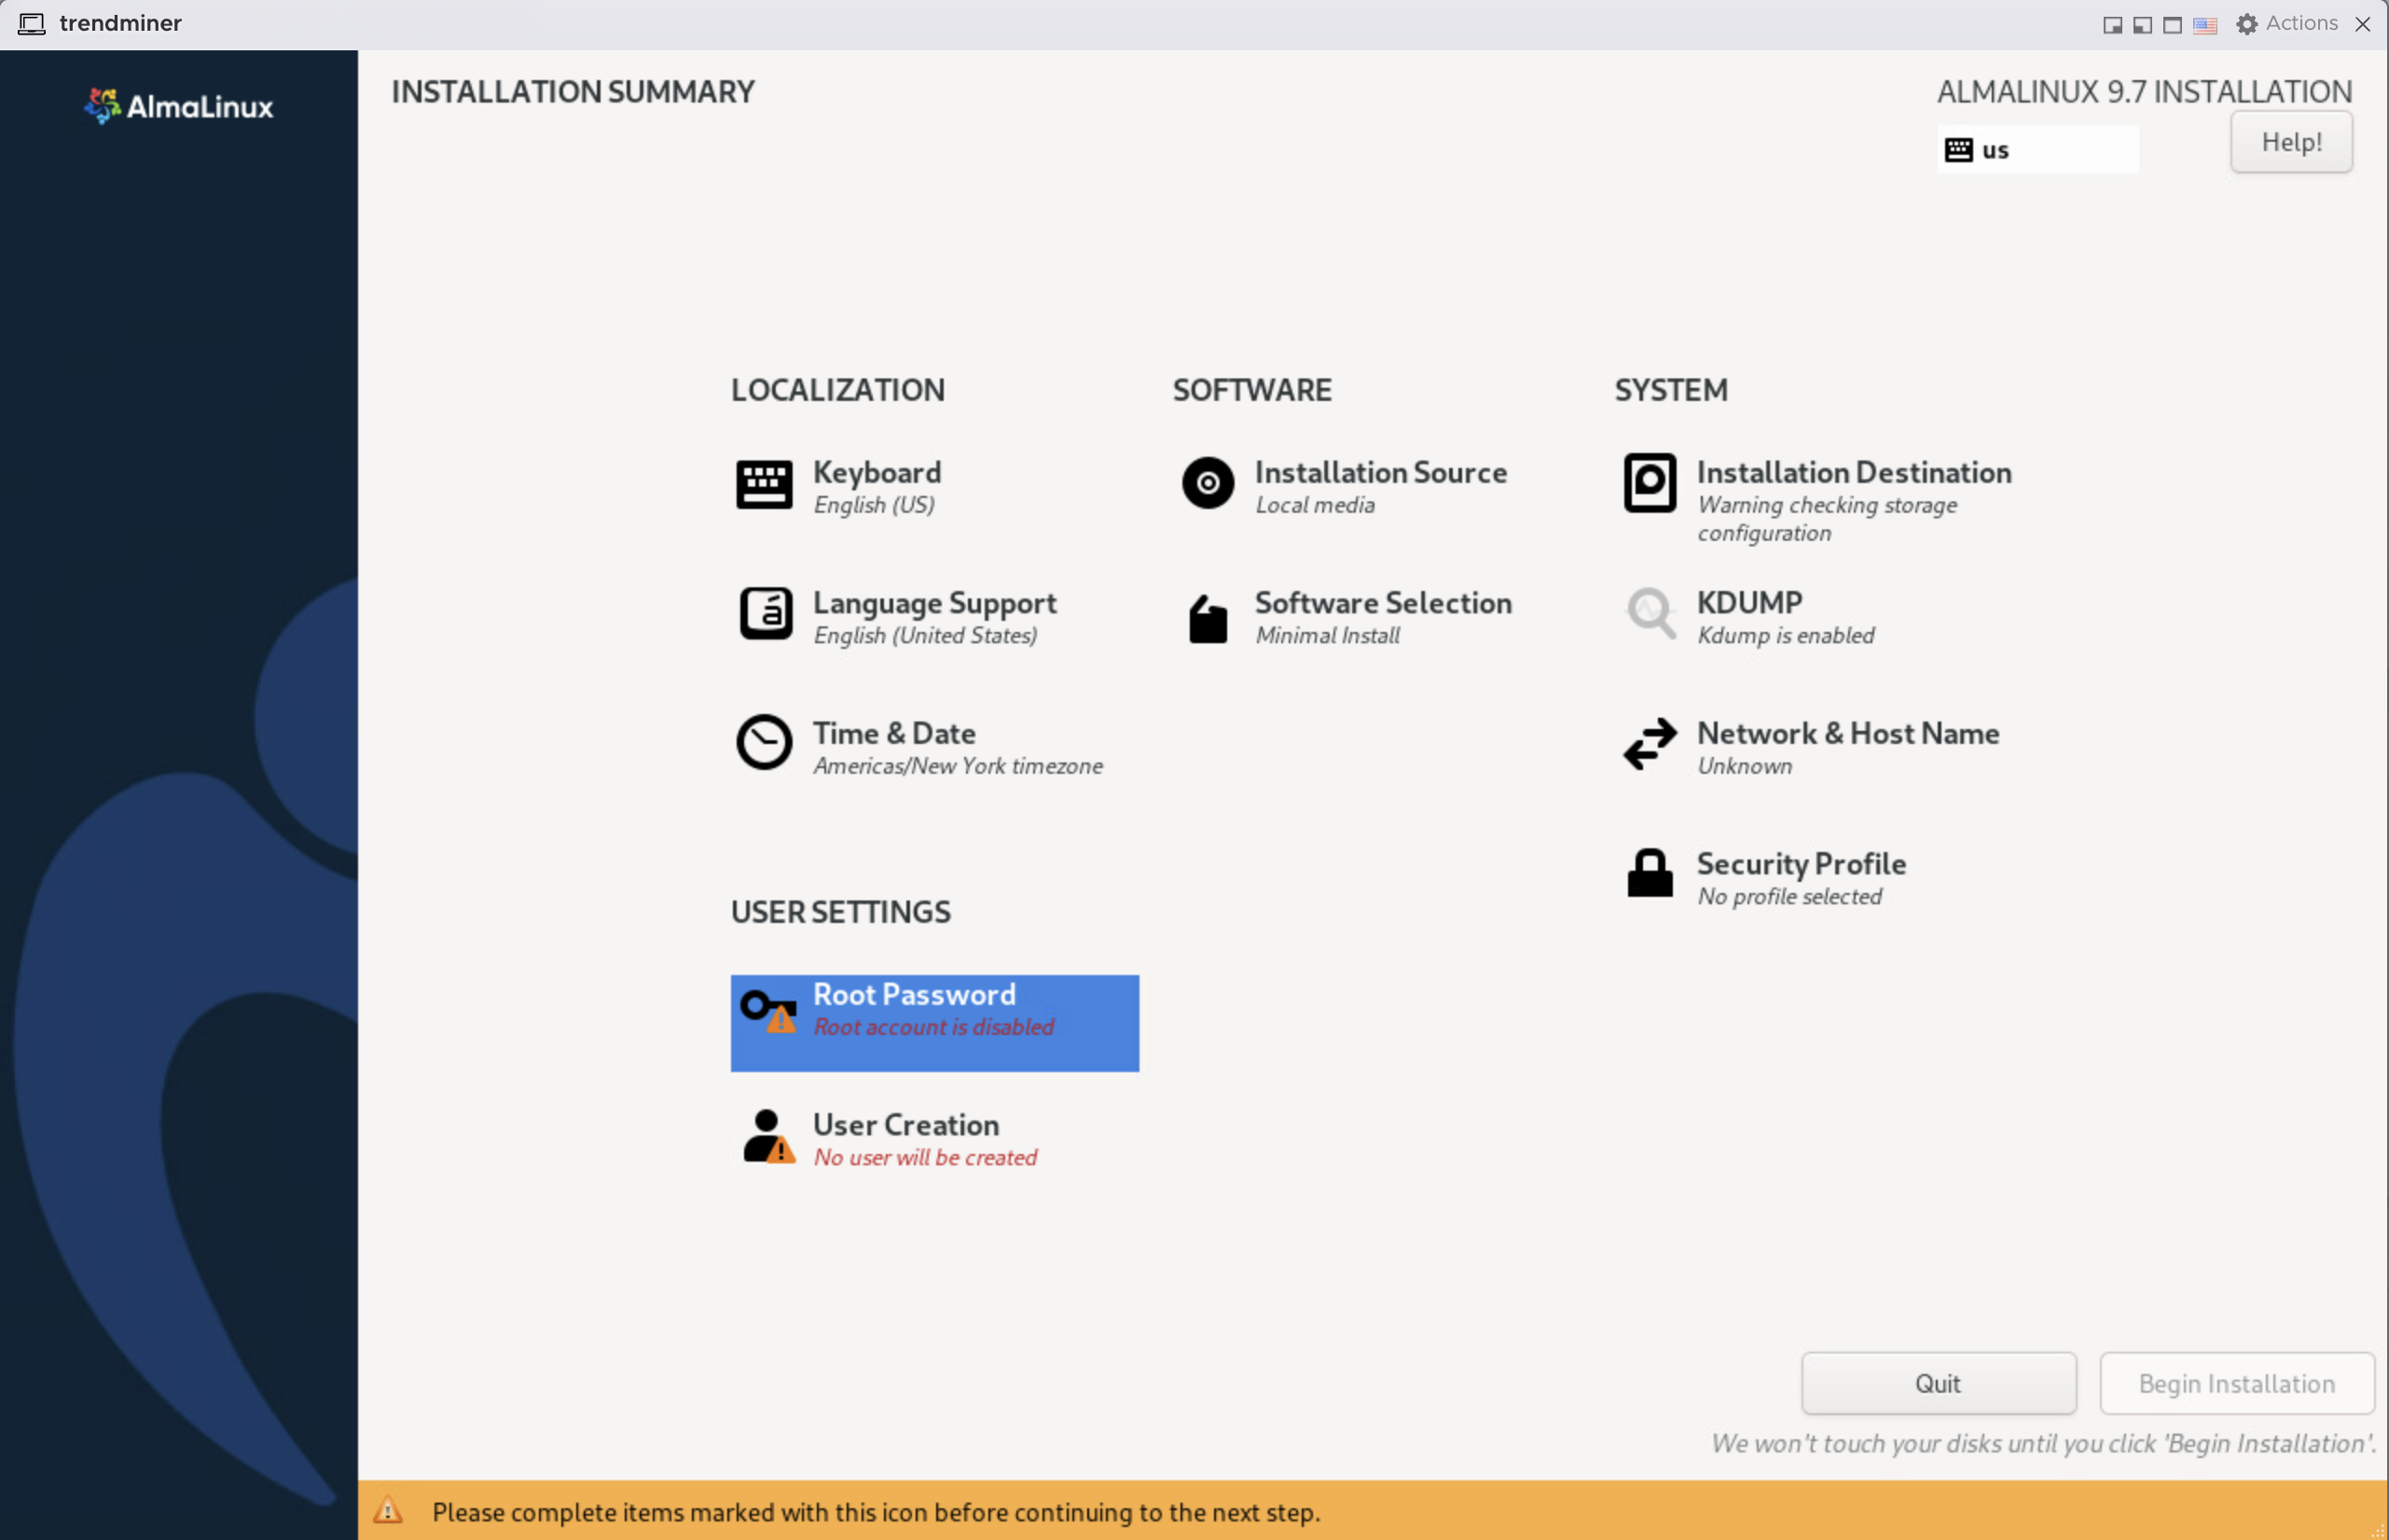Select the trendminer console tab

[x=119, y=22]
